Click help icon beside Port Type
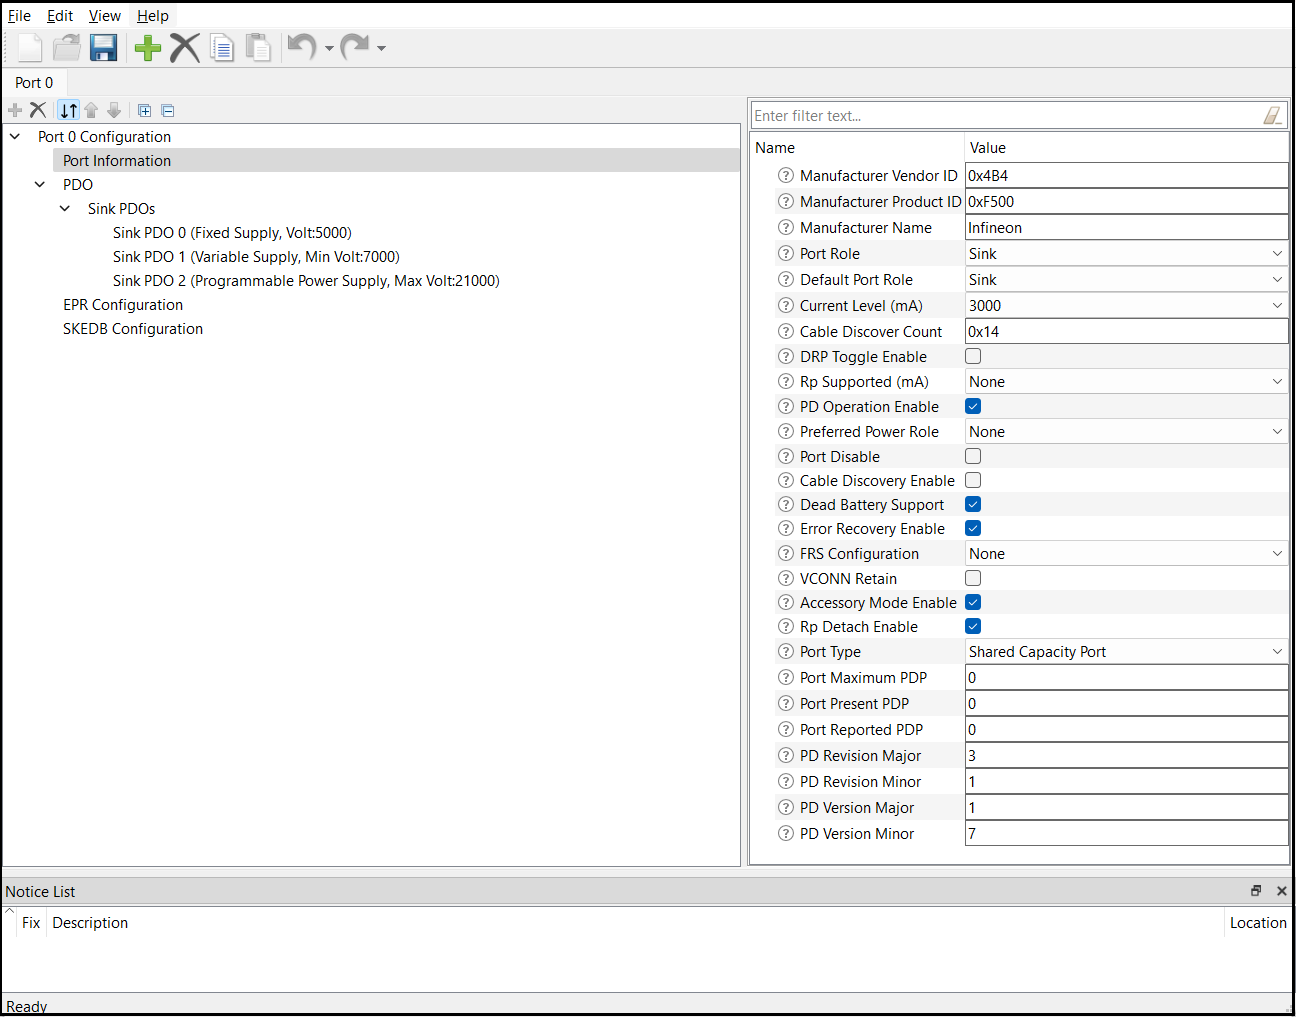Screen dimensions: 1296x1017 786,651
